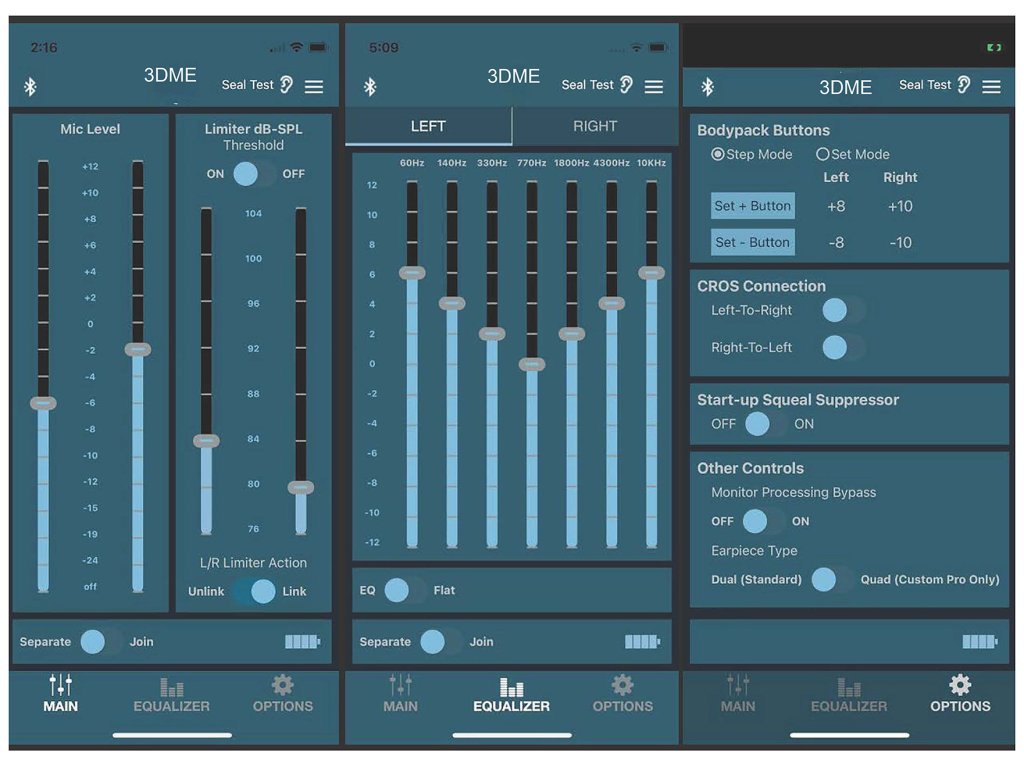
Task: Click the Bodypack Buttons heading
Action: (x=763, y=130)
